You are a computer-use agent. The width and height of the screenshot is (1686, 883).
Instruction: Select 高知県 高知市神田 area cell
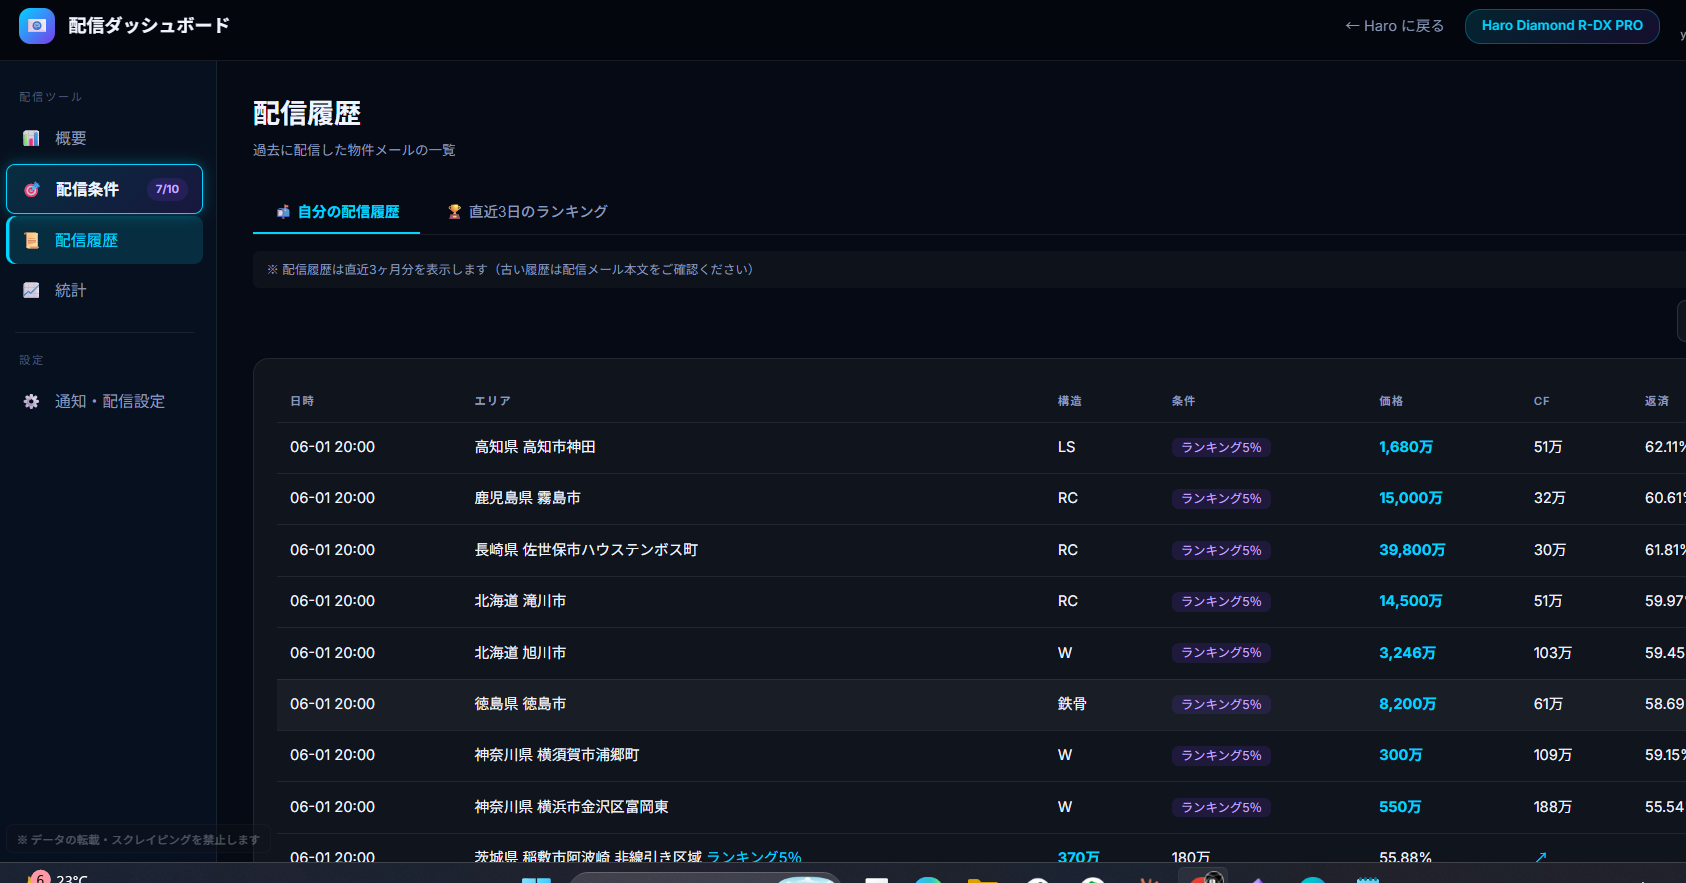coord(535,447)
